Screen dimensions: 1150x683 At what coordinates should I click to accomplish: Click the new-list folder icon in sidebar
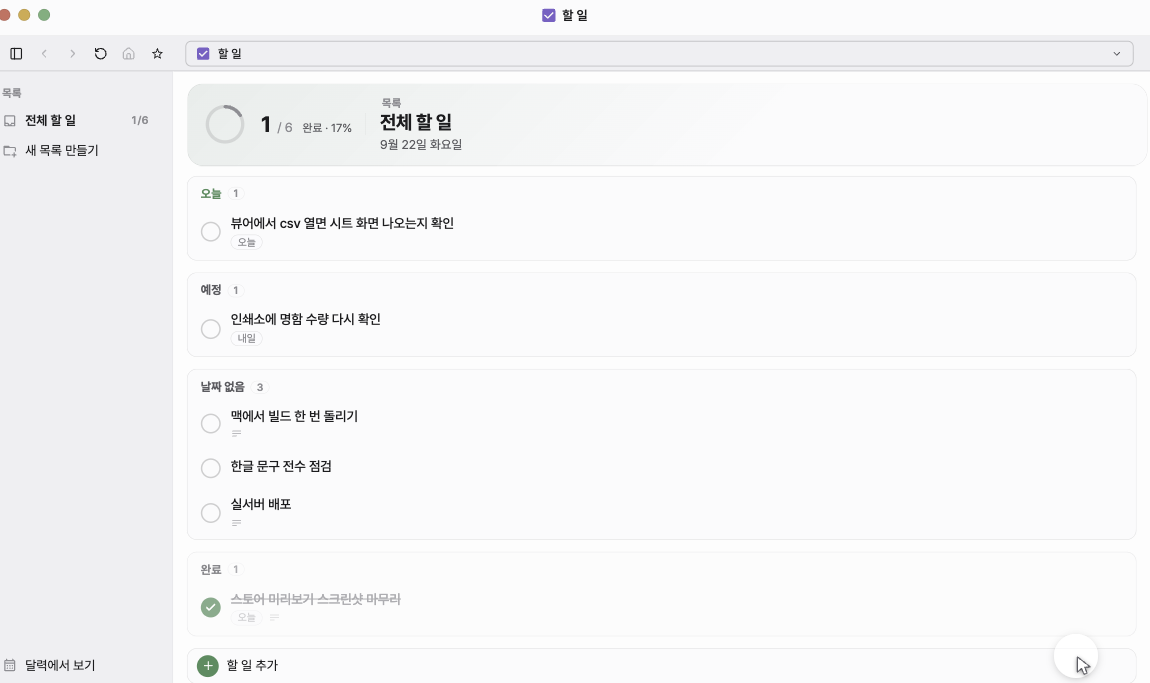10,151
